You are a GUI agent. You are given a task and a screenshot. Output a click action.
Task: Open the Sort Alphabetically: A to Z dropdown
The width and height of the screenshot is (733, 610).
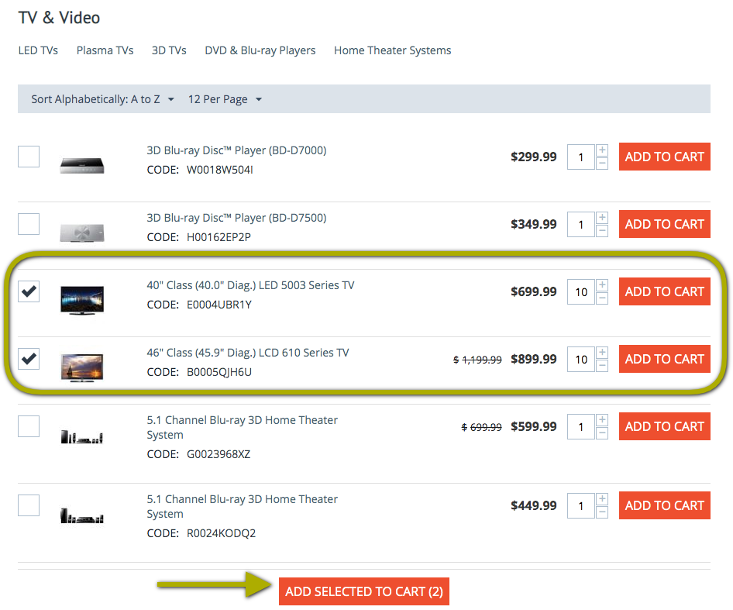102,99
